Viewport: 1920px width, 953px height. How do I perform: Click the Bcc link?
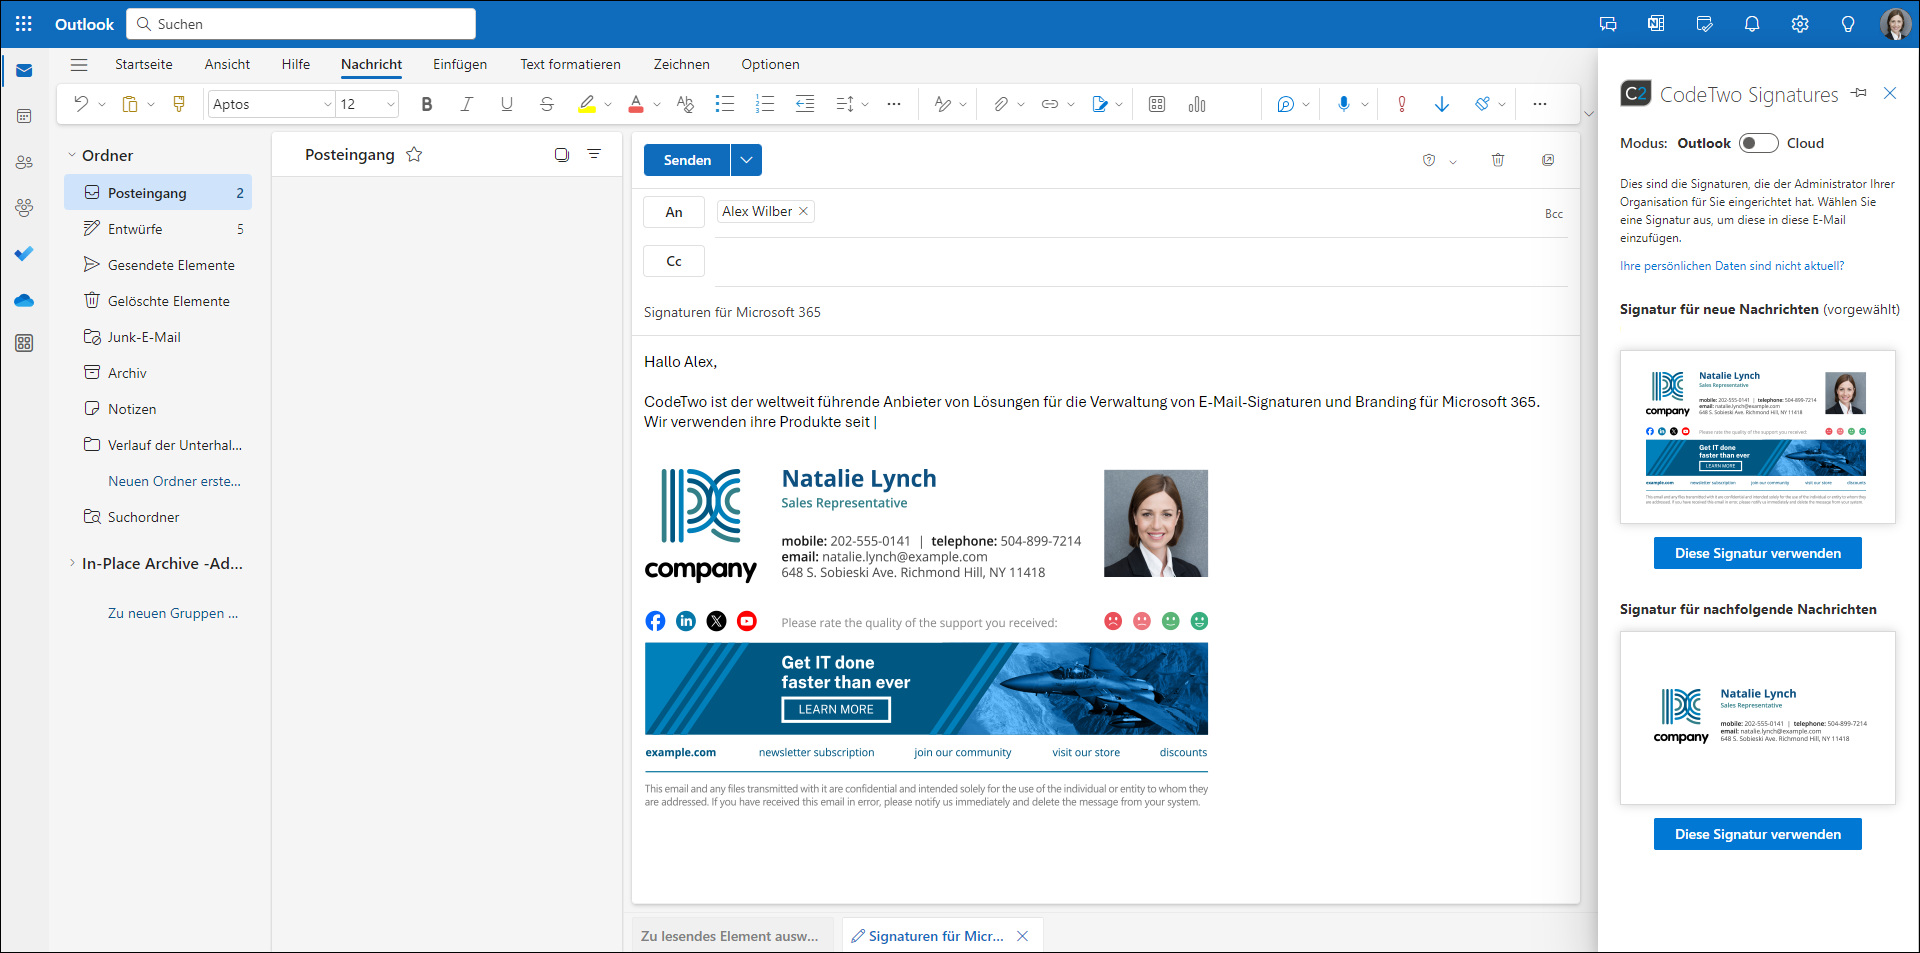click(x=1553, y=214)
